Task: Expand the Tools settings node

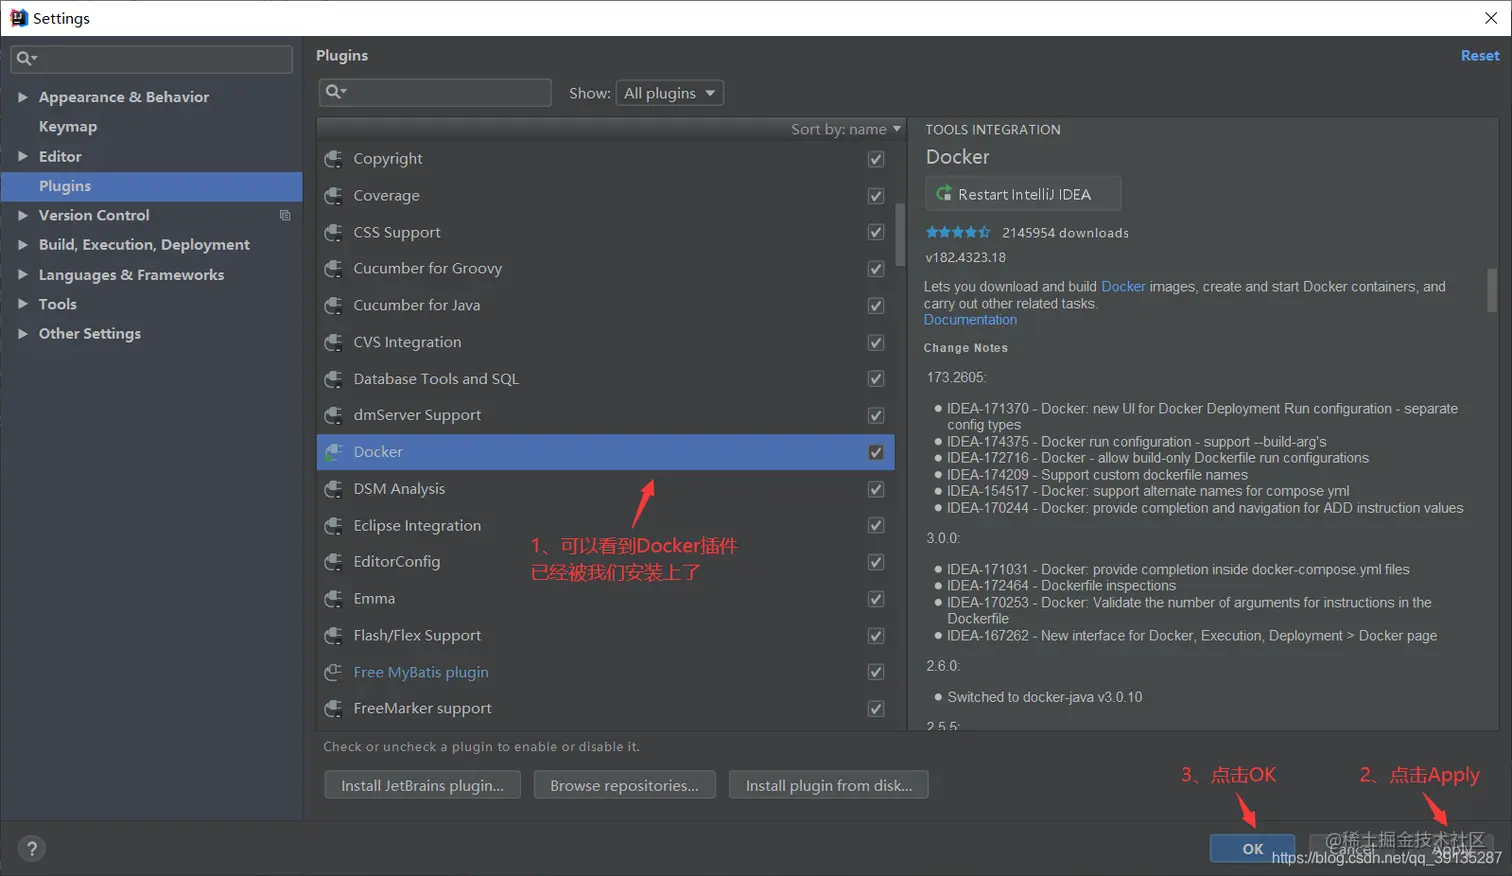Action: [x=22, y=304]
